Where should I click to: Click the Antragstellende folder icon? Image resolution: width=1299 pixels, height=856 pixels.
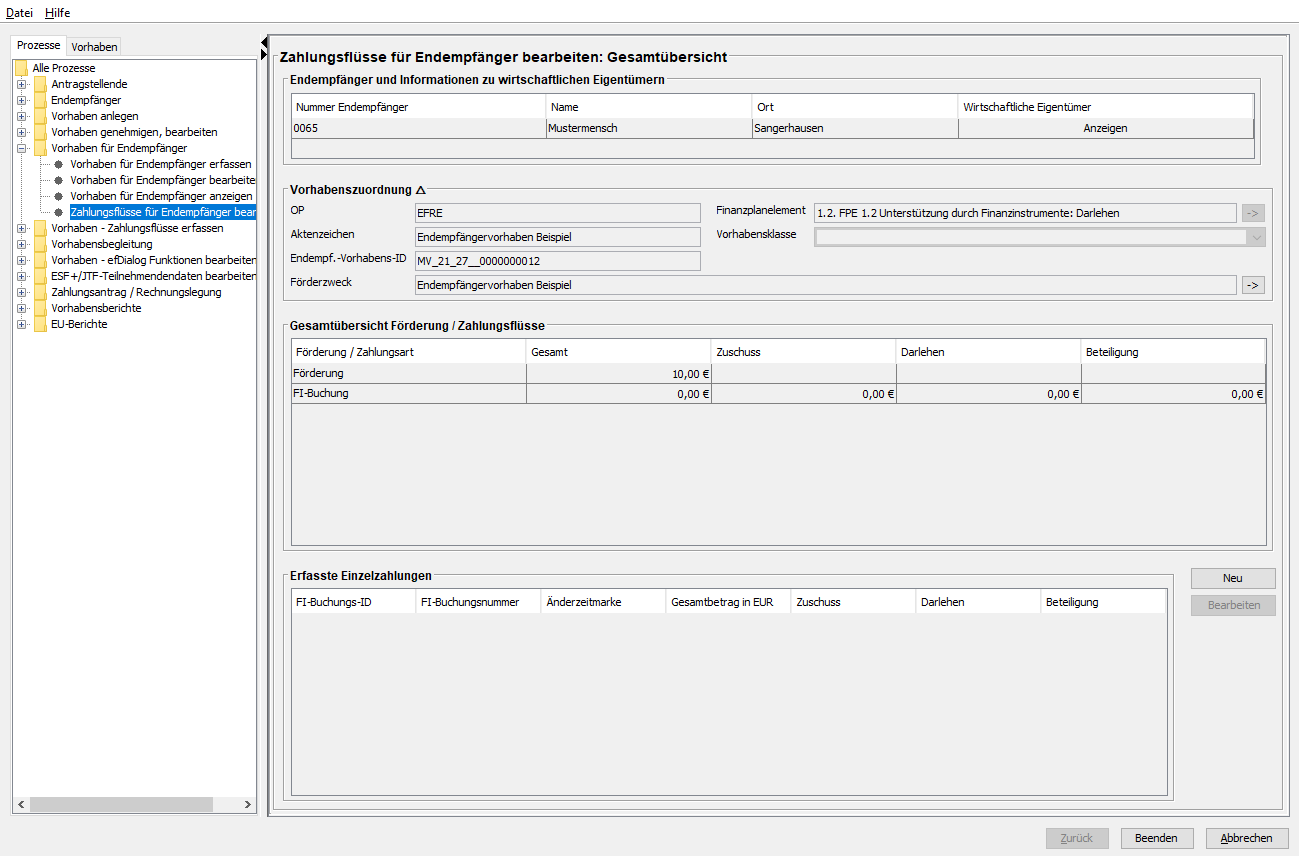[x=40, y=84]
